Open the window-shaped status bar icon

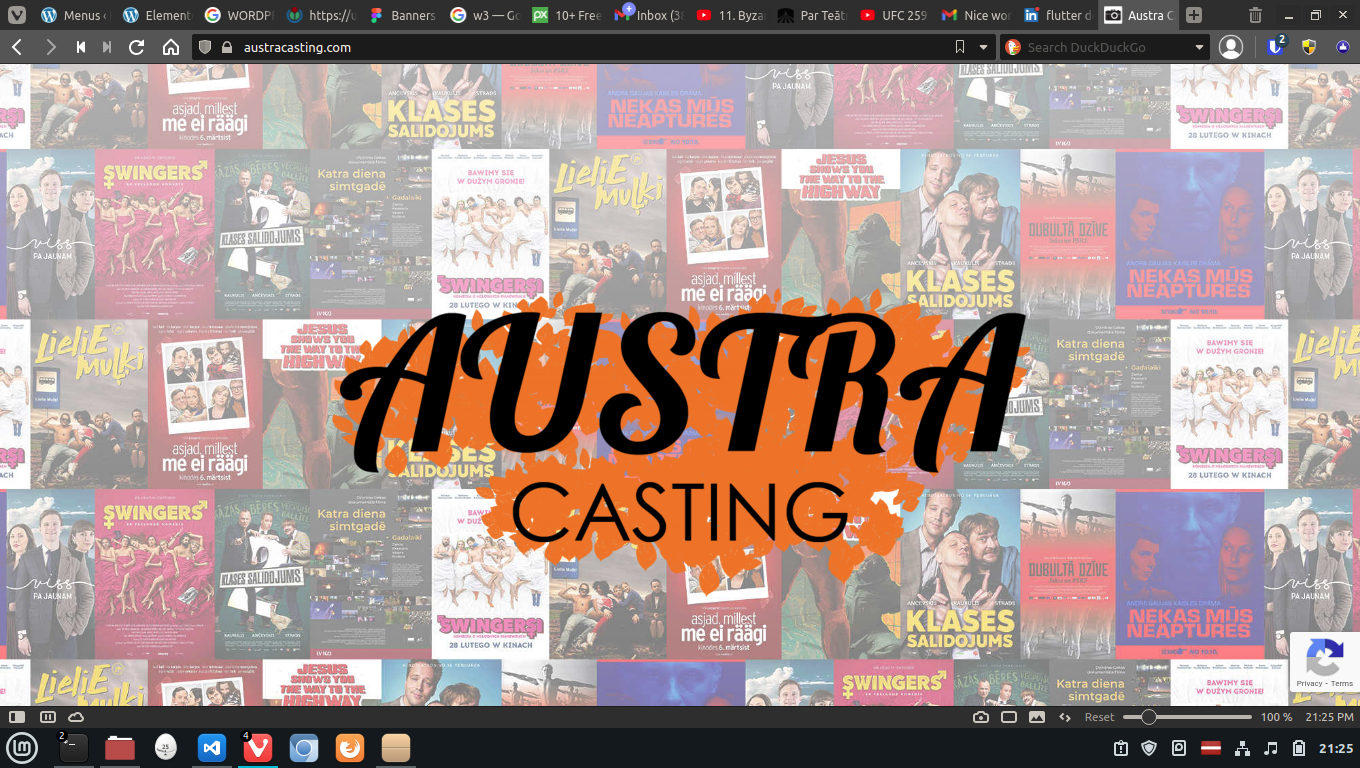[x=1009, y=717]
